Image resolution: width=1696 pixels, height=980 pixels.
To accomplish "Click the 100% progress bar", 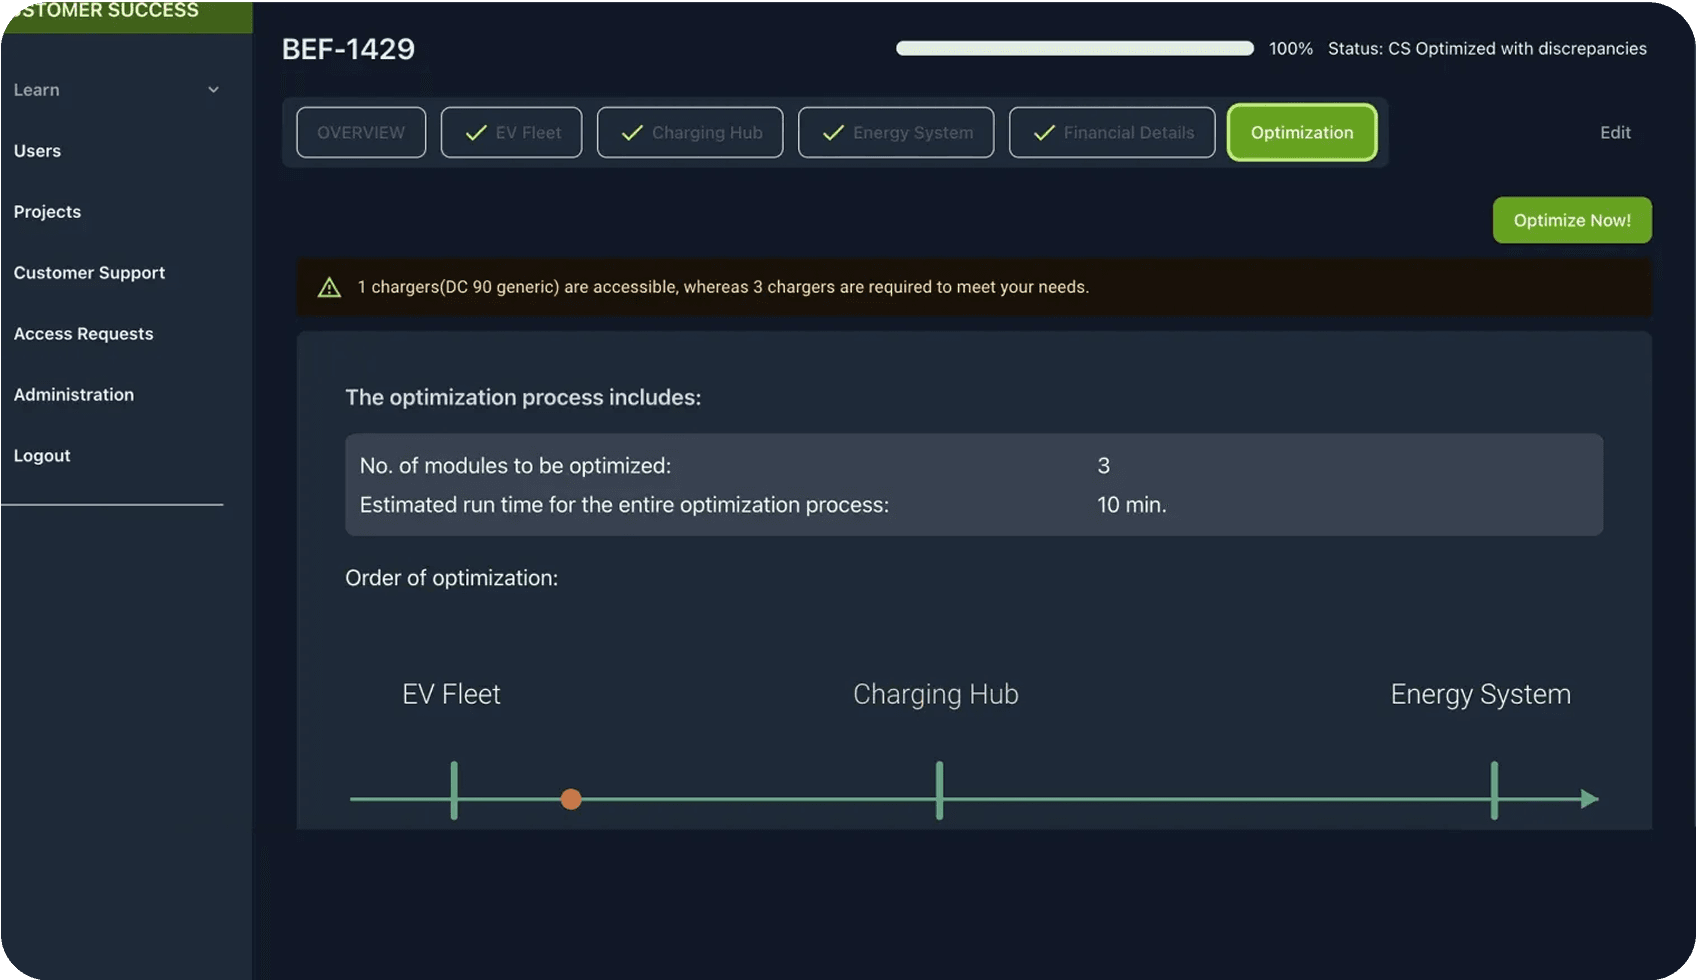I will point(1074,49).
